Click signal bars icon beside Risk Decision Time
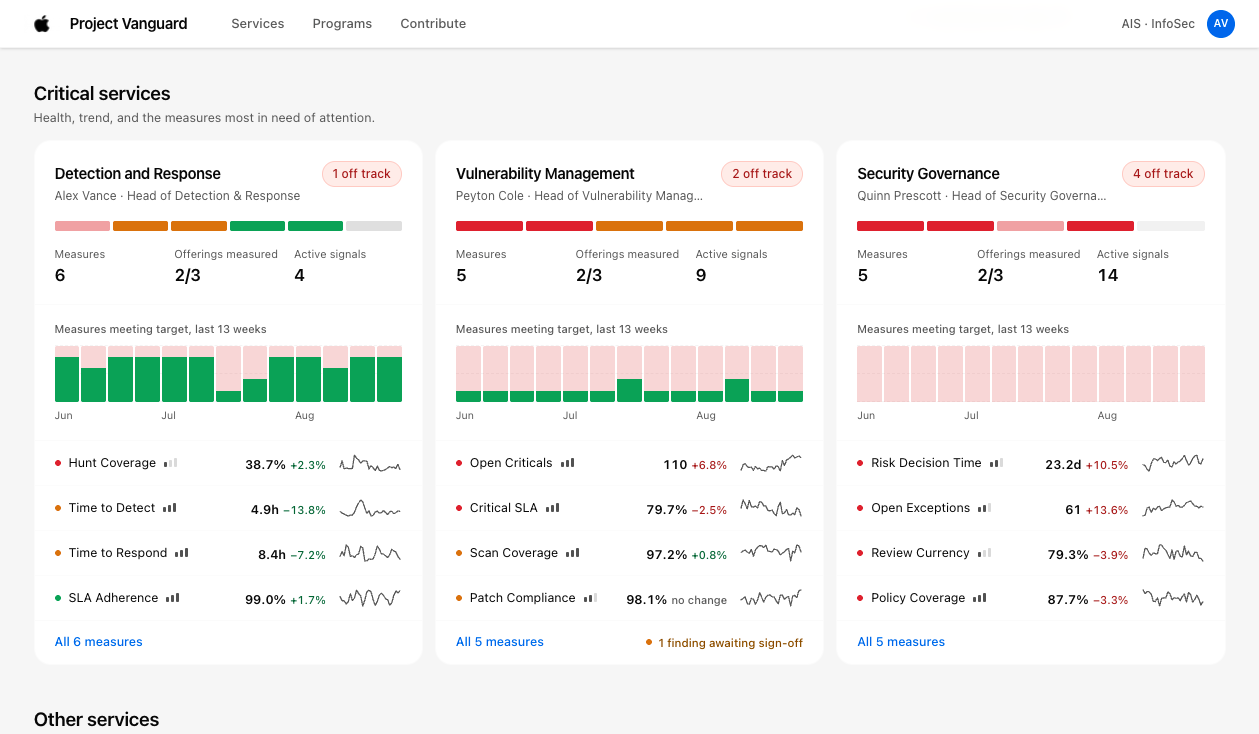Viewport: 1259px width, 734px height. (996, 463)
